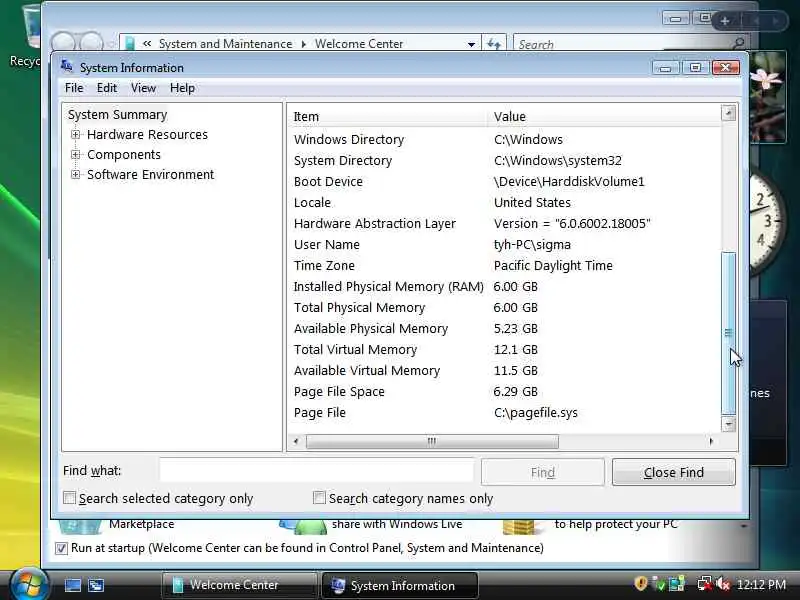This screenshot has width=800, height=600.
Task: Select Total Physical Memory row
Action: [x=504, y=307]
